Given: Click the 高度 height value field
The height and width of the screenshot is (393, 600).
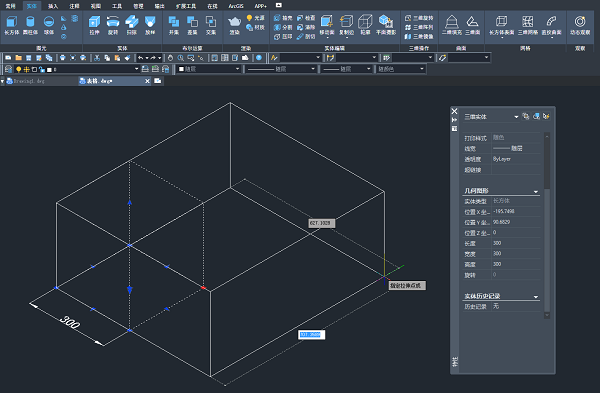Looking at the screenshot, I should [515, 264].
